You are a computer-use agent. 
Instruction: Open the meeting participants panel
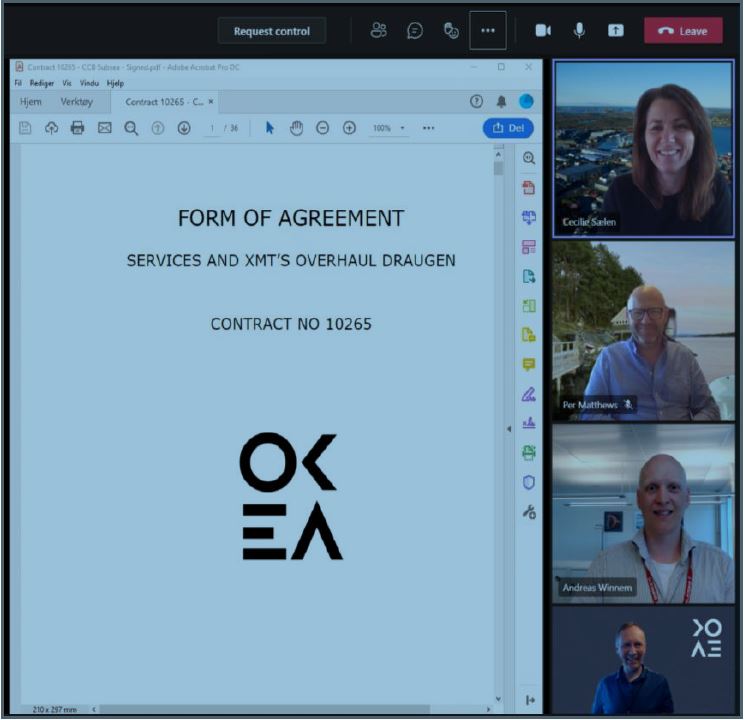point(378,31)
